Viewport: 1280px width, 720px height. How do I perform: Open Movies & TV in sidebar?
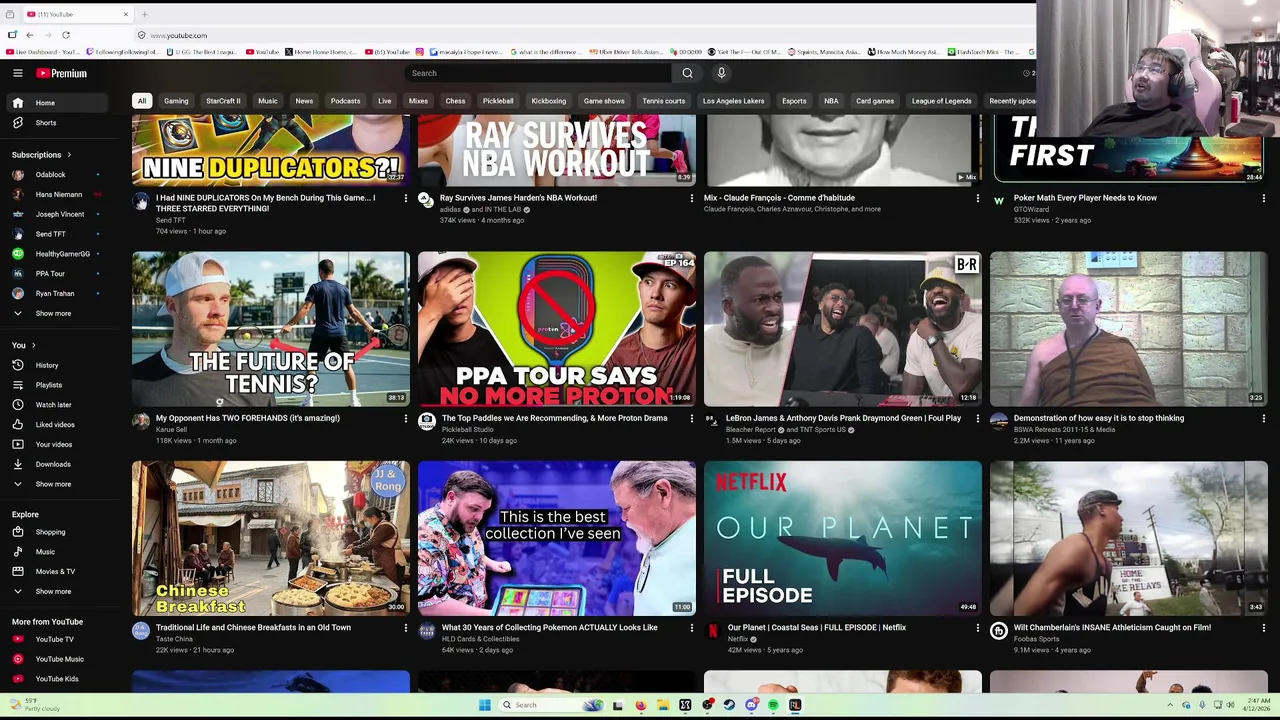pos(57,572)
